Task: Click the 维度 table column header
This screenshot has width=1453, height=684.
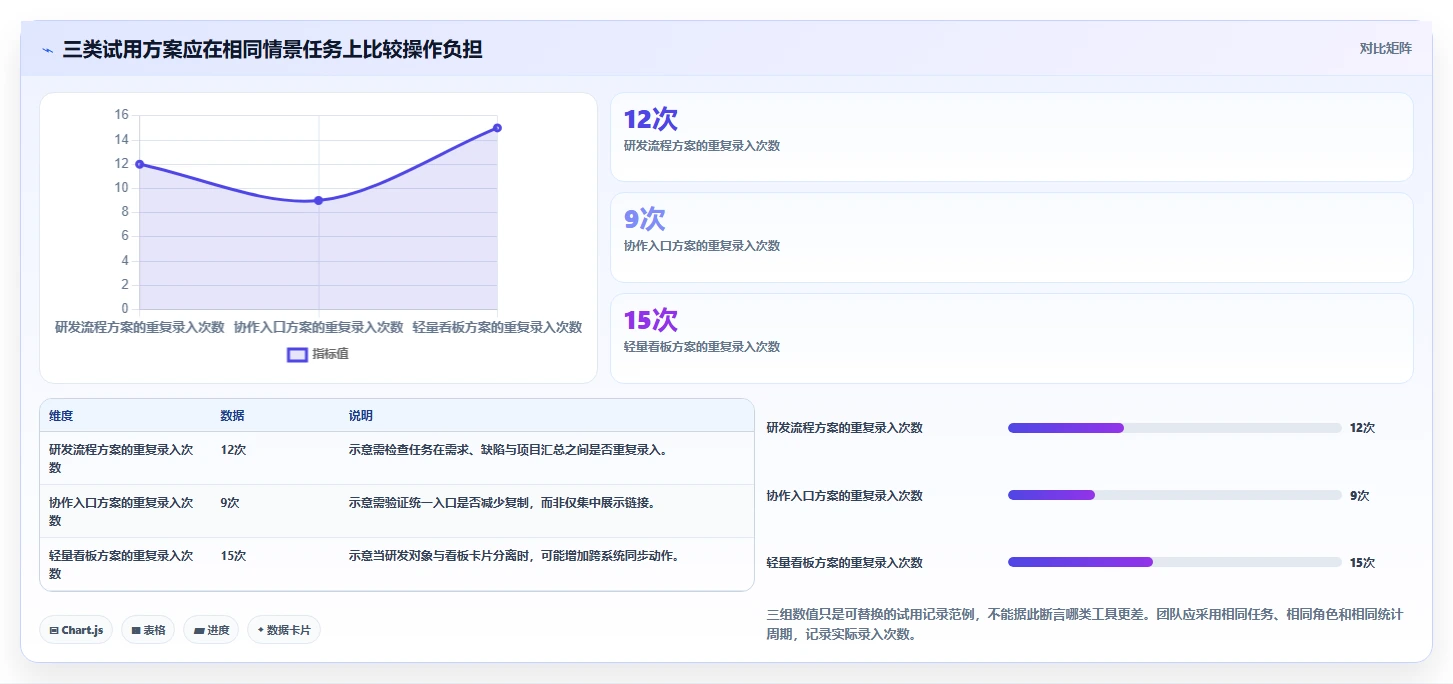Action: coord(61,416)
